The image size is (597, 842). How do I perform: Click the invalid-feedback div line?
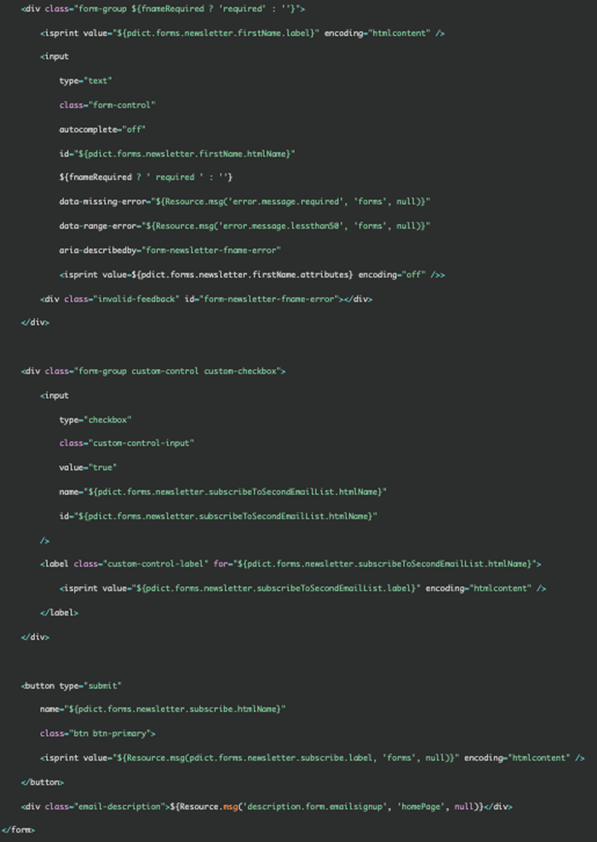[206, 299]
